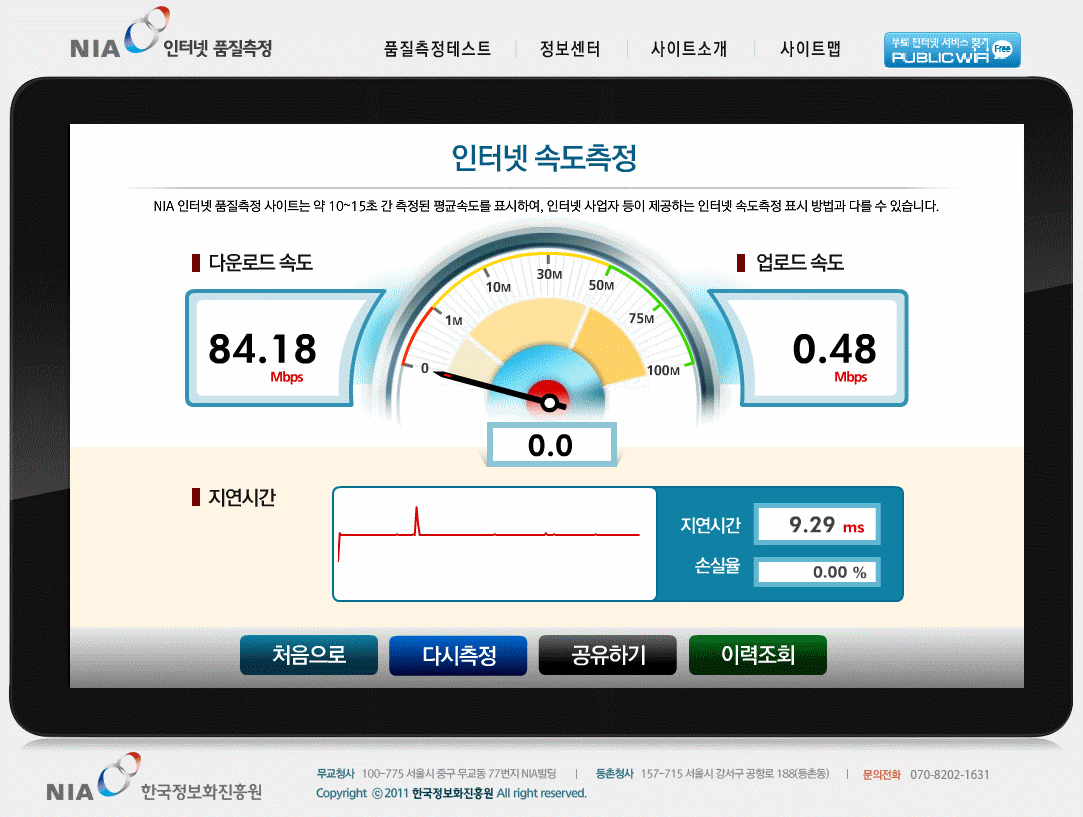
Task: Click the 지연시간 section heading on the left
Action: 242,497
